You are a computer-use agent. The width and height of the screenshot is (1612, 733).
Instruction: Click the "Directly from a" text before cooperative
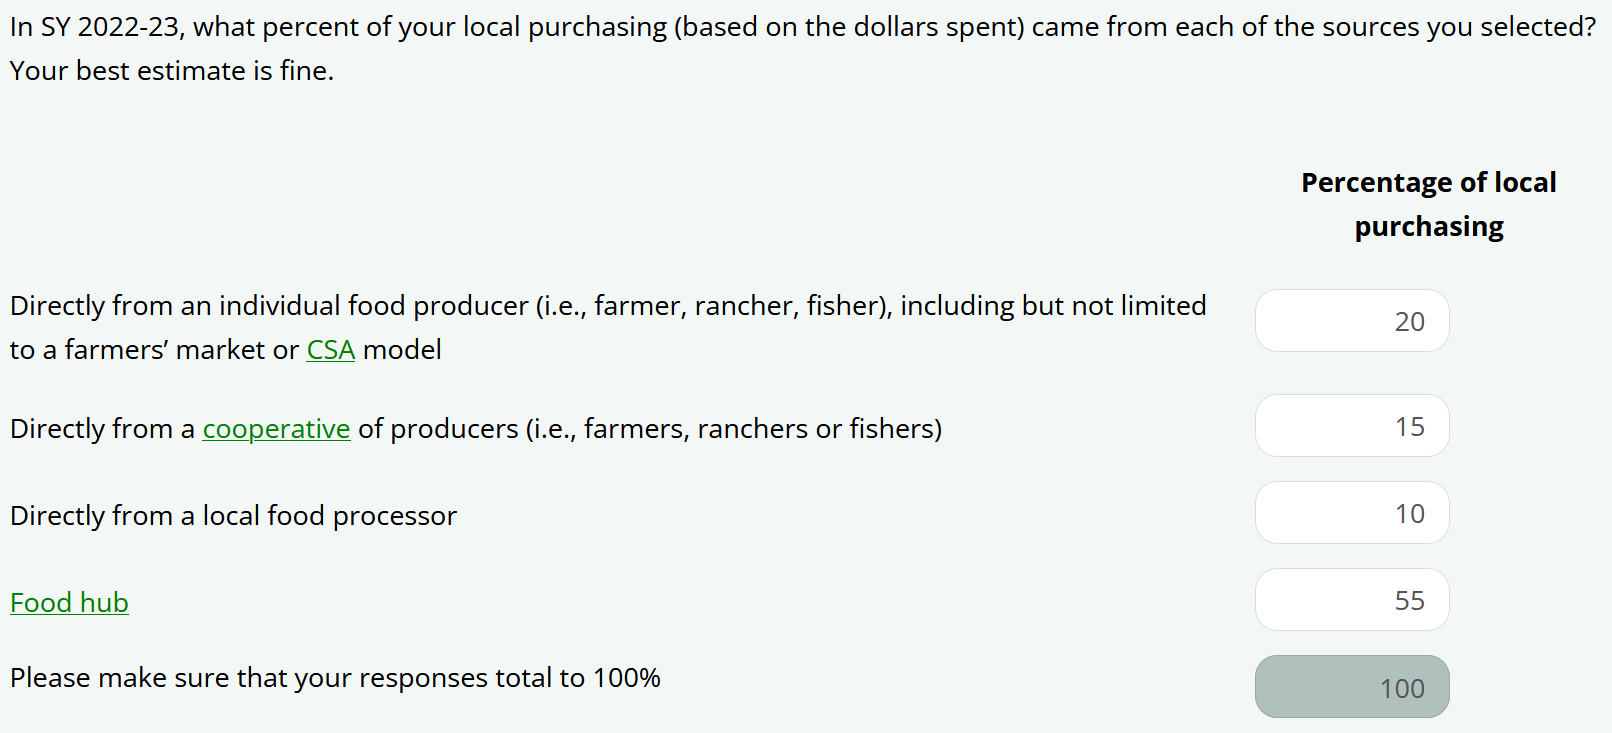coord(102,429)
